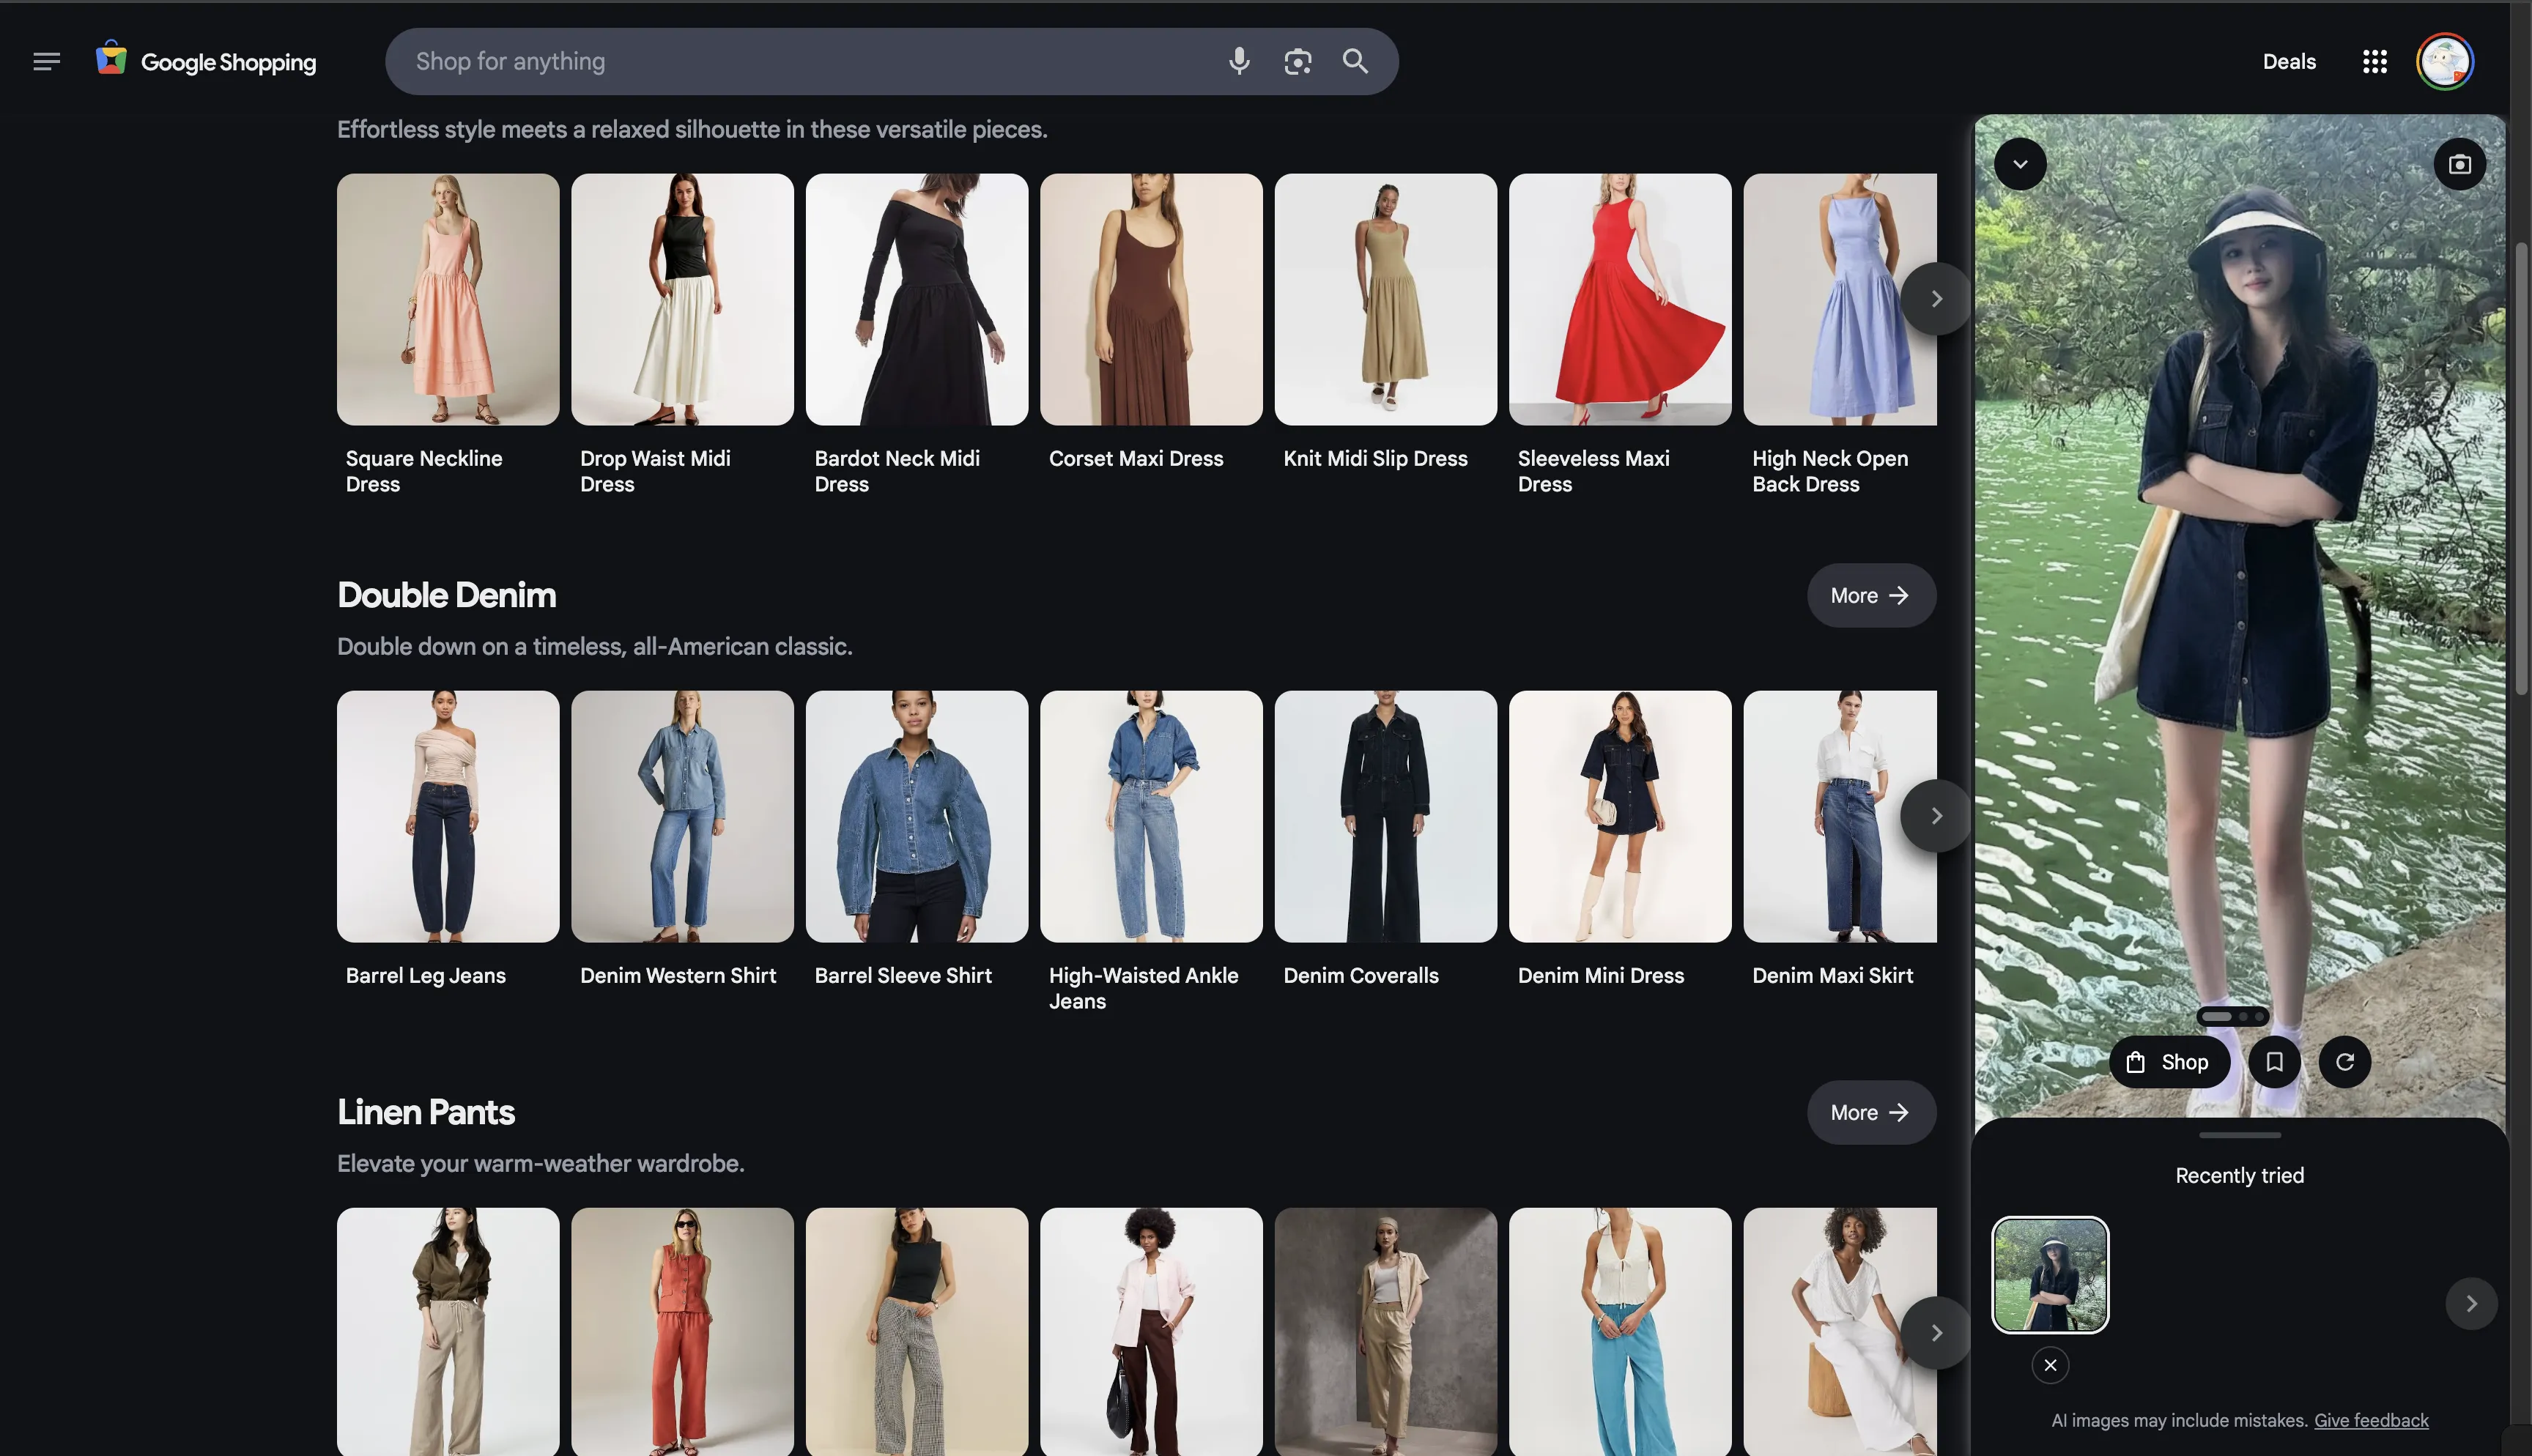Open red Sleeveless Maxi Dress image
2532x1456 pixels.
[x=1620, y=300]
